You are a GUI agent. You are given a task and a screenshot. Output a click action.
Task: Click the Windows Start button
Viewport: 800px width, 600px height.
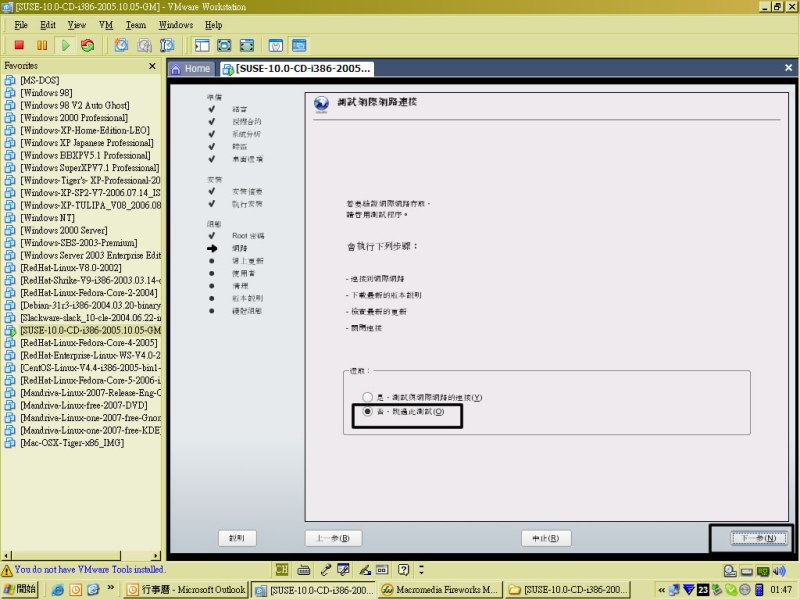click(19, 589)
